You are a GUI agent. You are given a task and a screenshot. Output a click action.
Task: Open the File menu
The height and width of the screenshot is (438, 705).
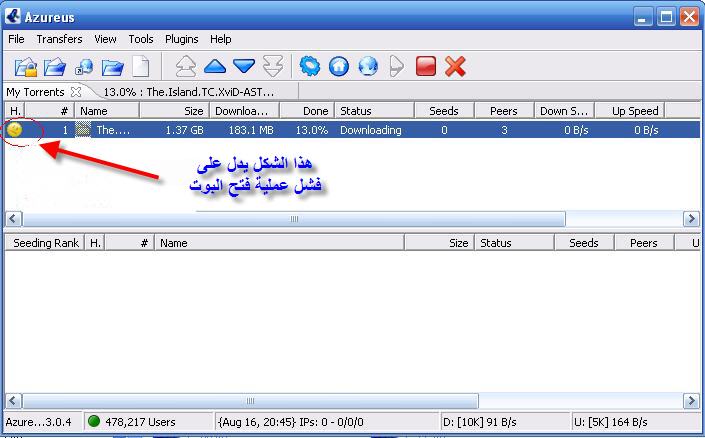coord(16,39)
